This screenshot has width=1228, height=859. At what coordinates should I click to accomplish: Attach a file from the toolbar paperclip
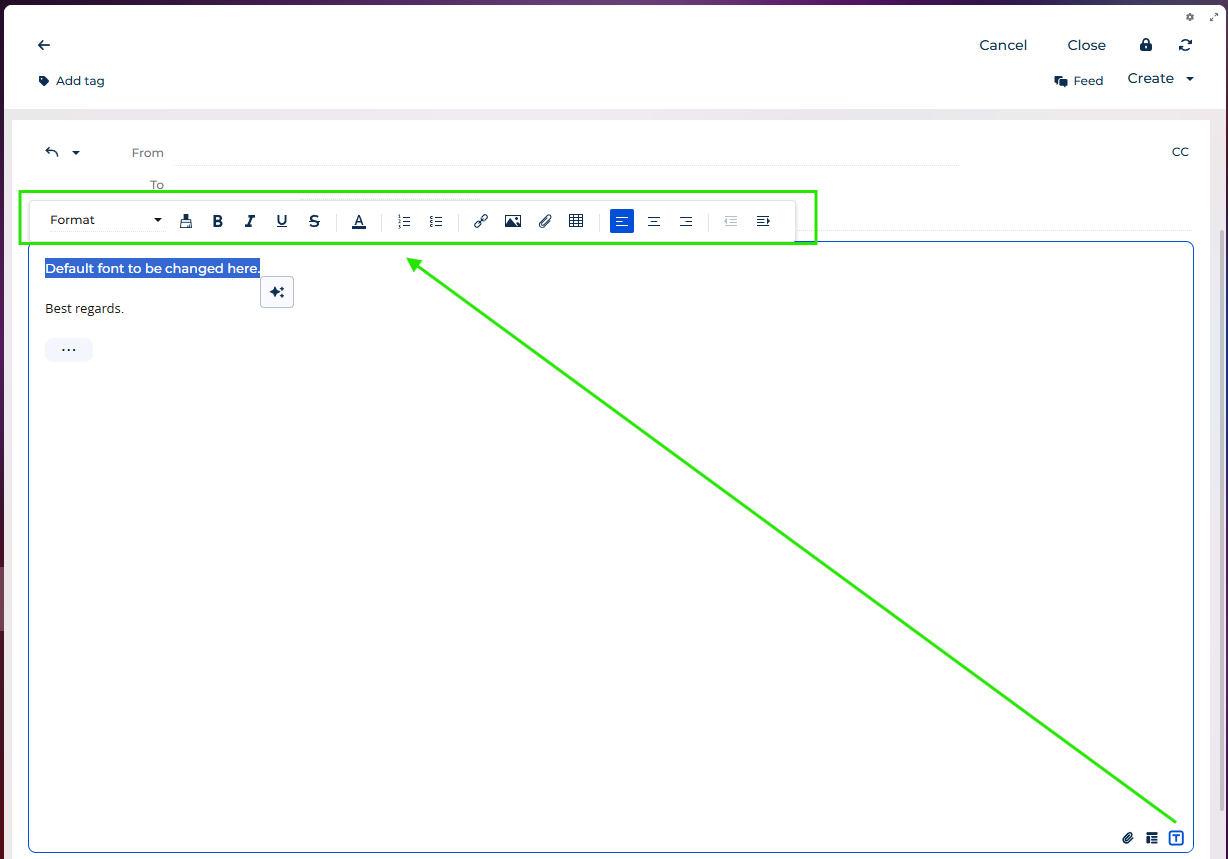pyautogui.click(x=545, y=221)
